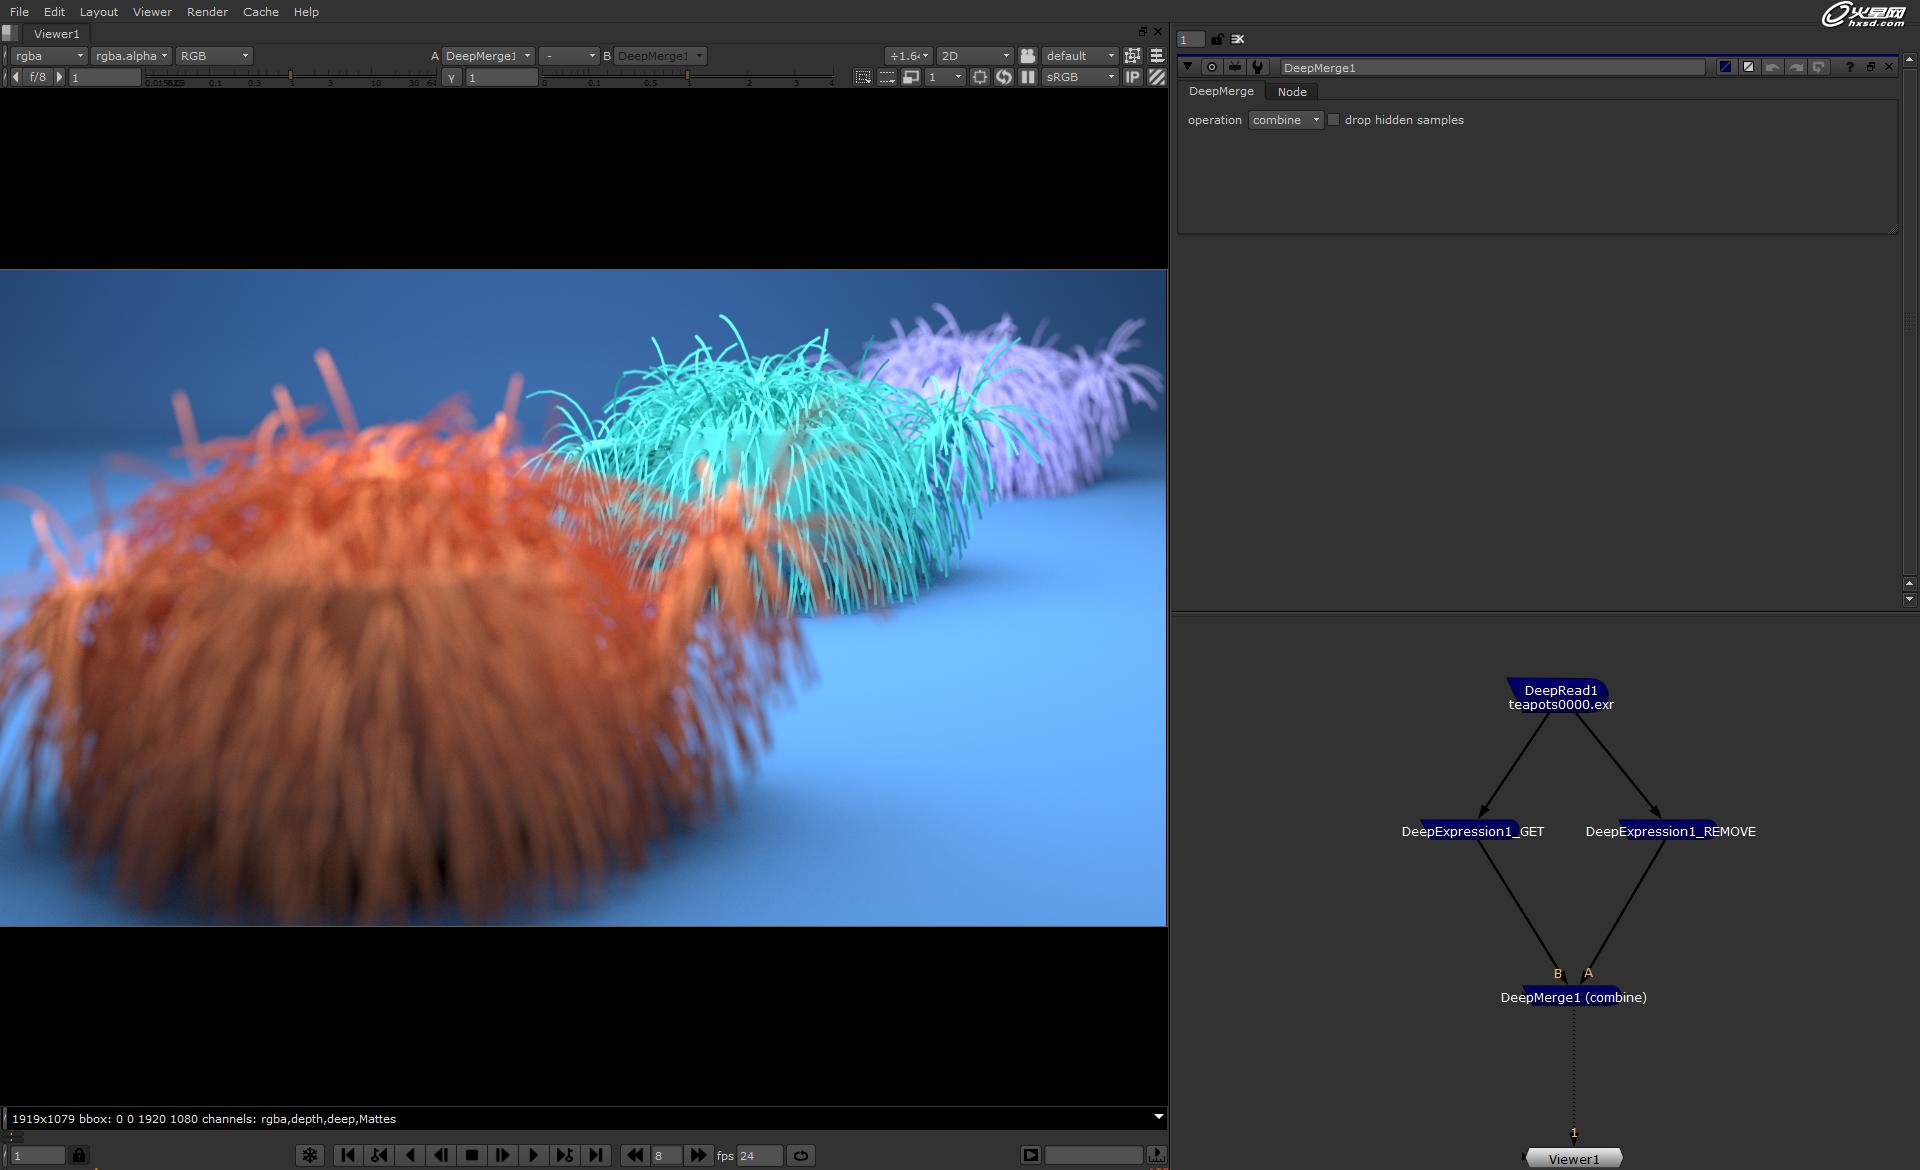The image size is (1920, 1170).
Task: Open the operation combine dropdown
Action: coord(1286,120)
